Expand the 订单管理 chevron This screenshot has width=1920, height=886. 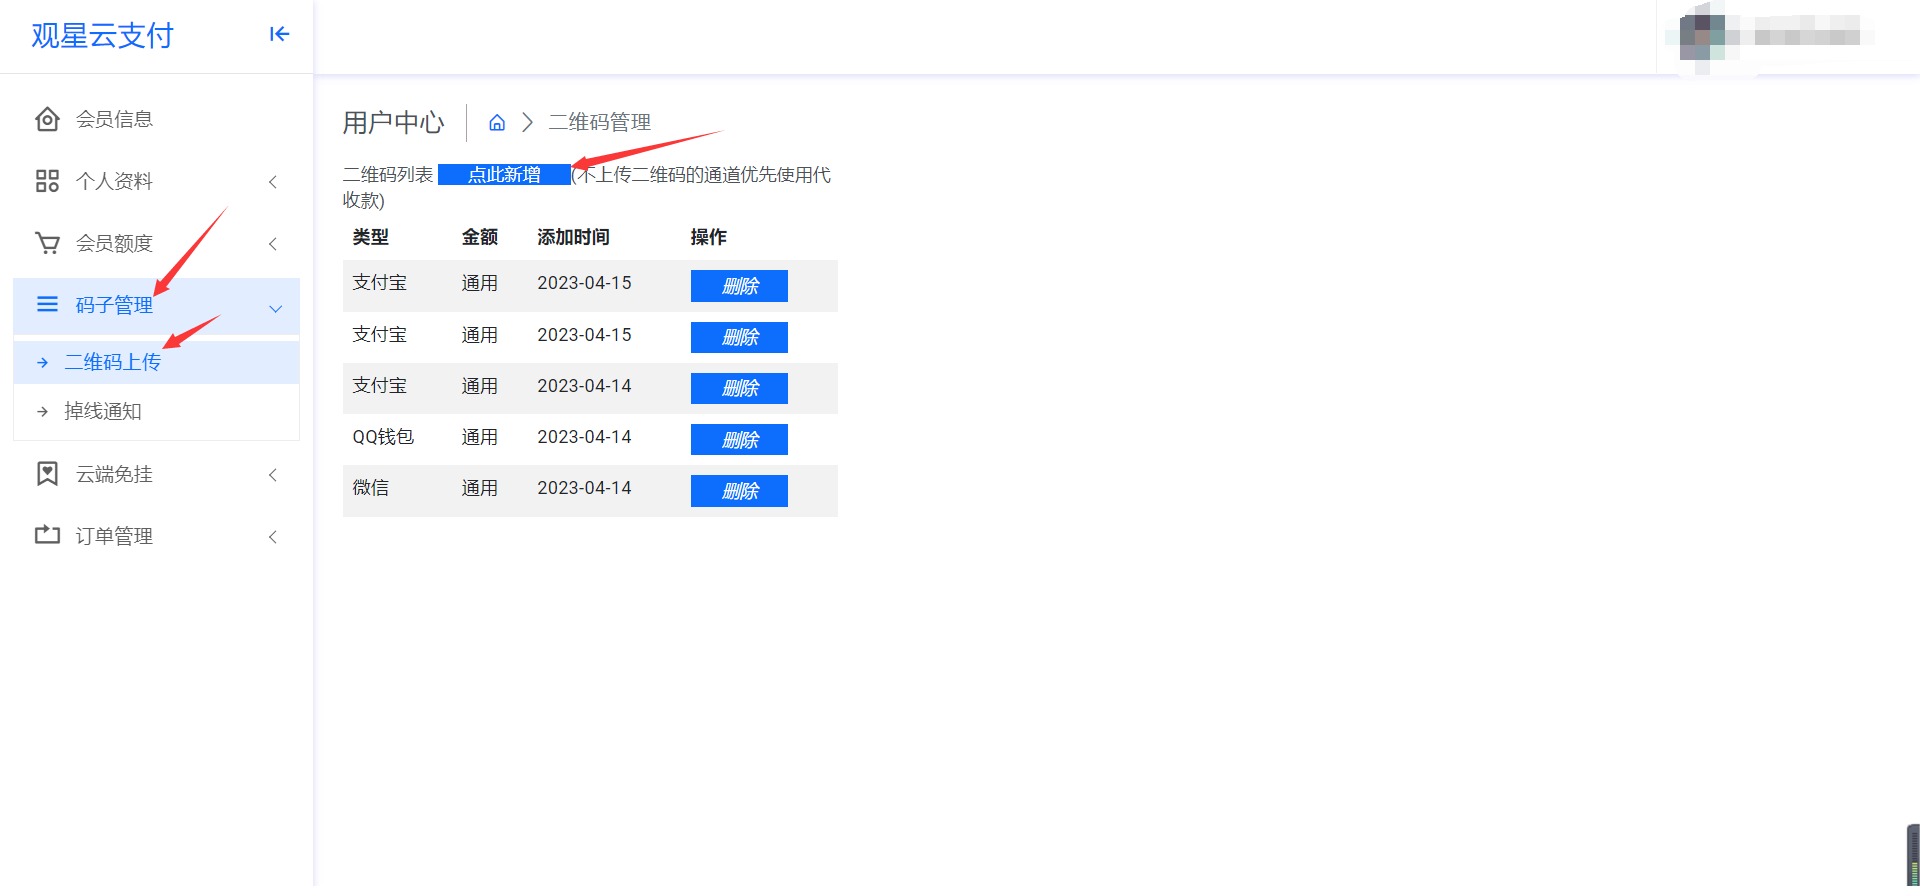[x=273, y=537]
